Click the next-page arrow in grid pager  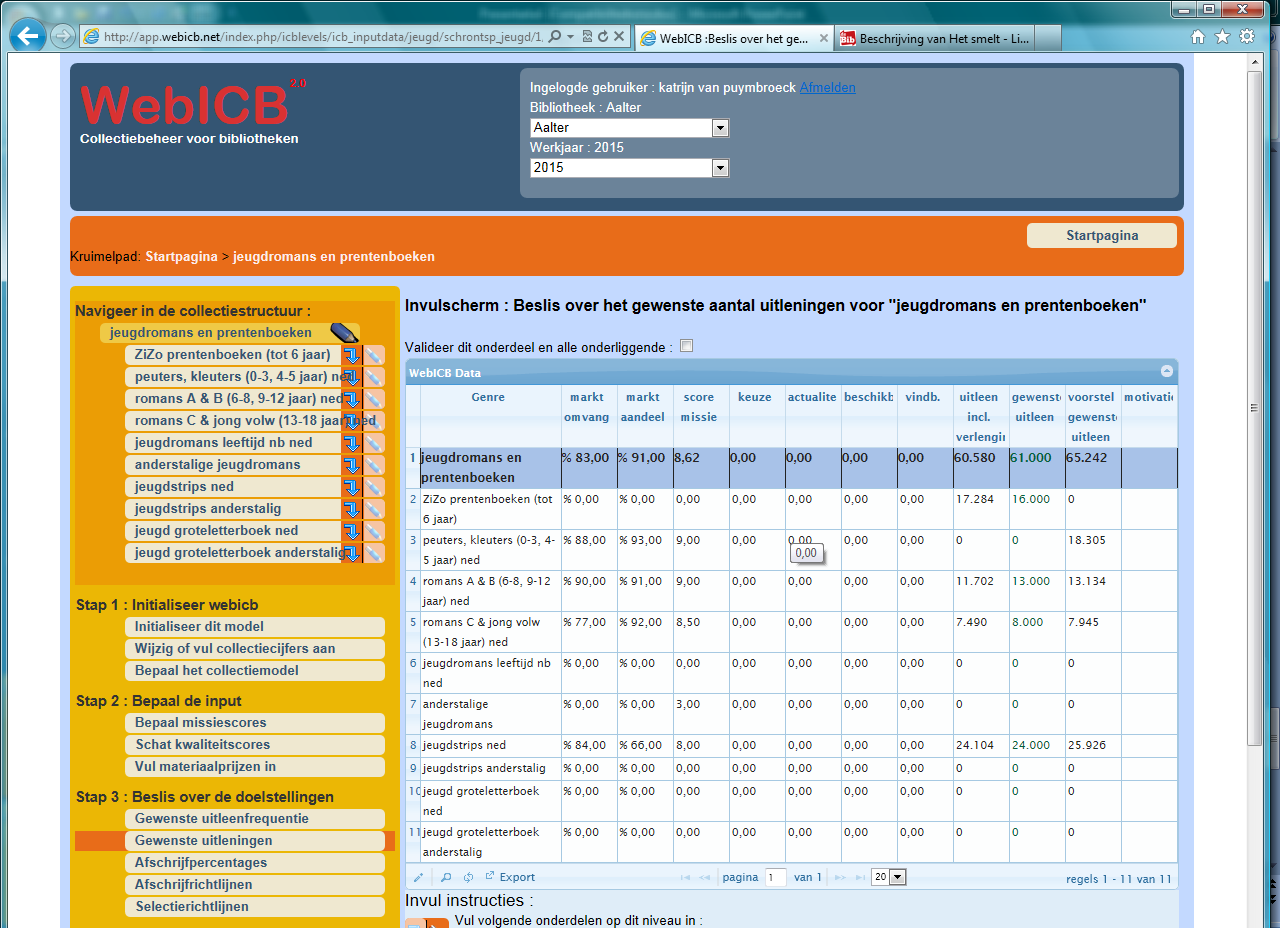840,877
